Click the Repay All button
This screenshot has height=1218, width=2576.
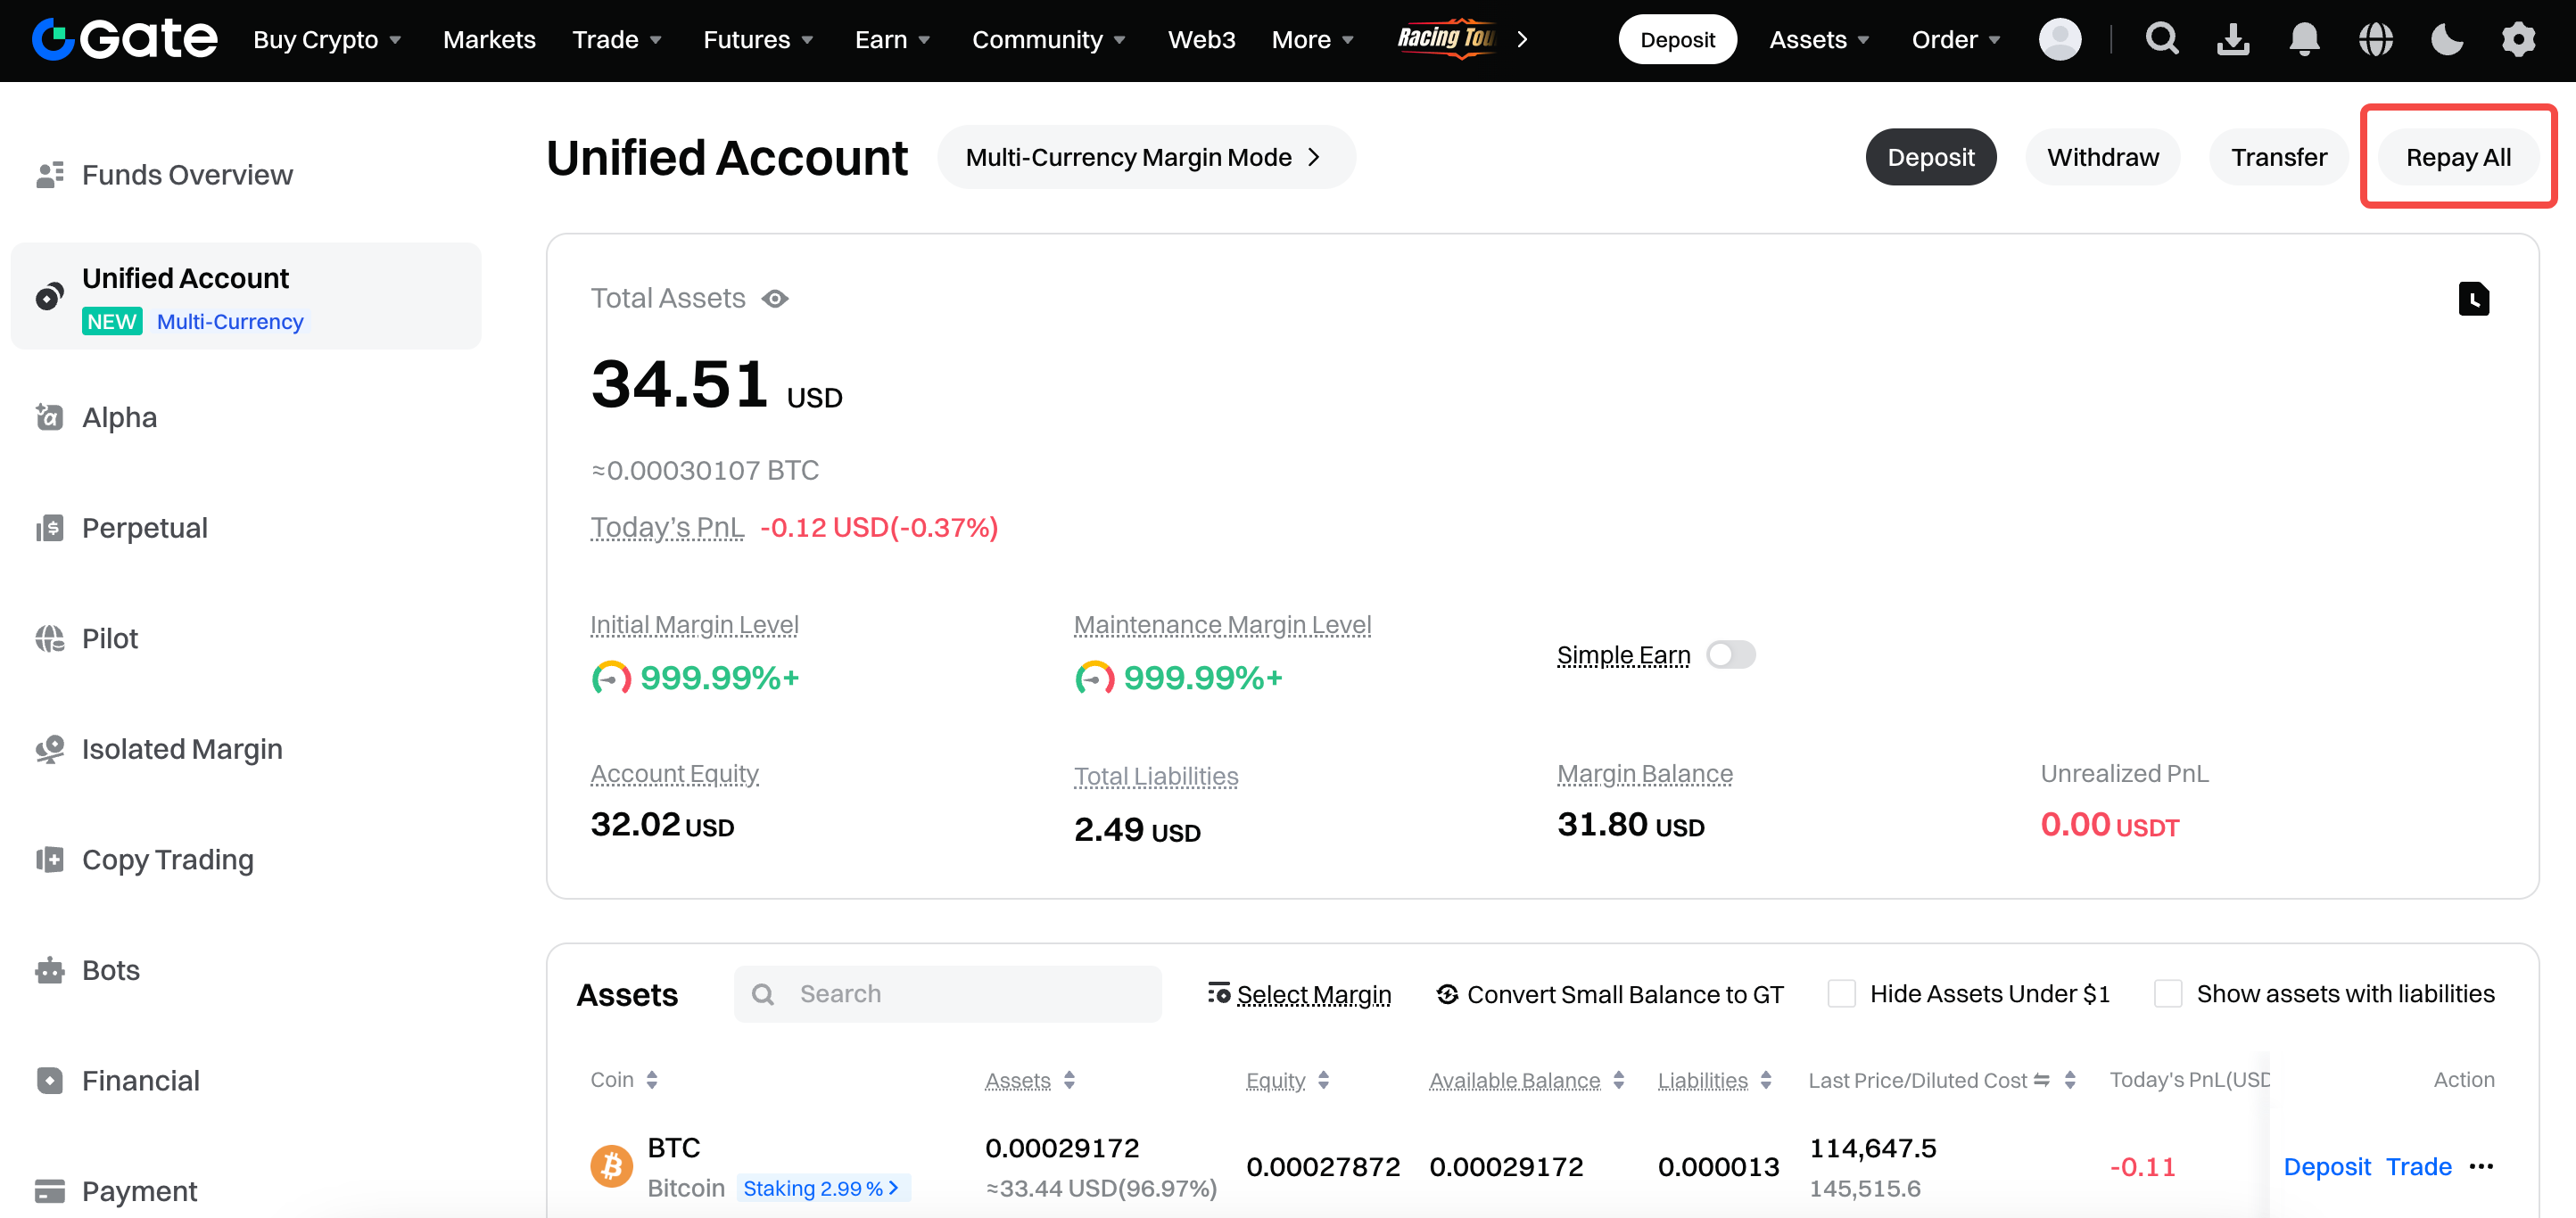click(x=2457, y=157)
